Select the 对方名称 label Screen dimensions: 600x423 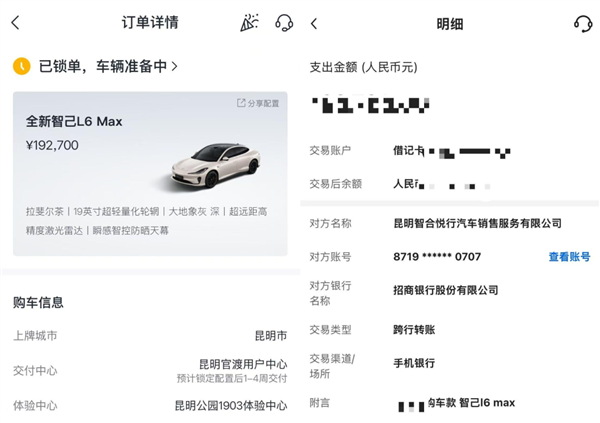[330, 223]
